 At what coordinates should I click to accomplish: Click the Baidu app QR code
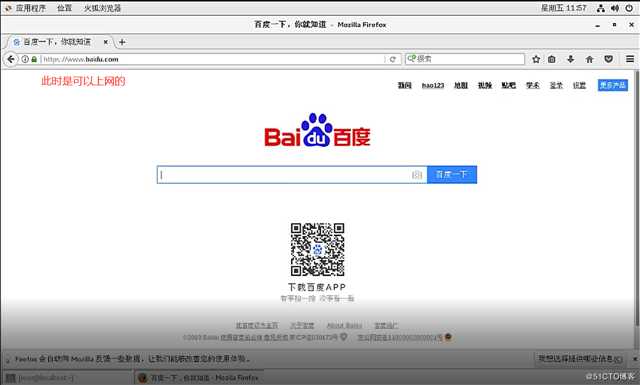318,249
